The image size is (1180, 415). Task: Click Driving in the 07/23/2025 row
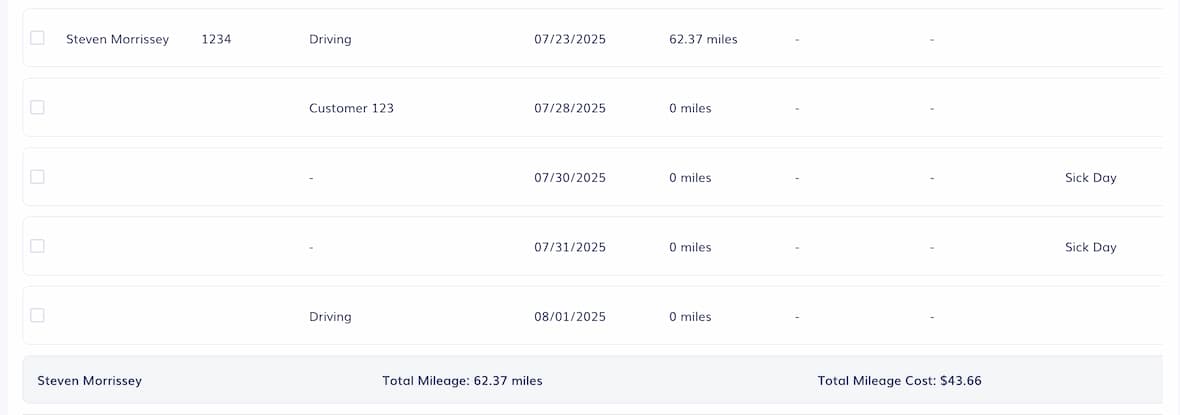coord(330,39)
